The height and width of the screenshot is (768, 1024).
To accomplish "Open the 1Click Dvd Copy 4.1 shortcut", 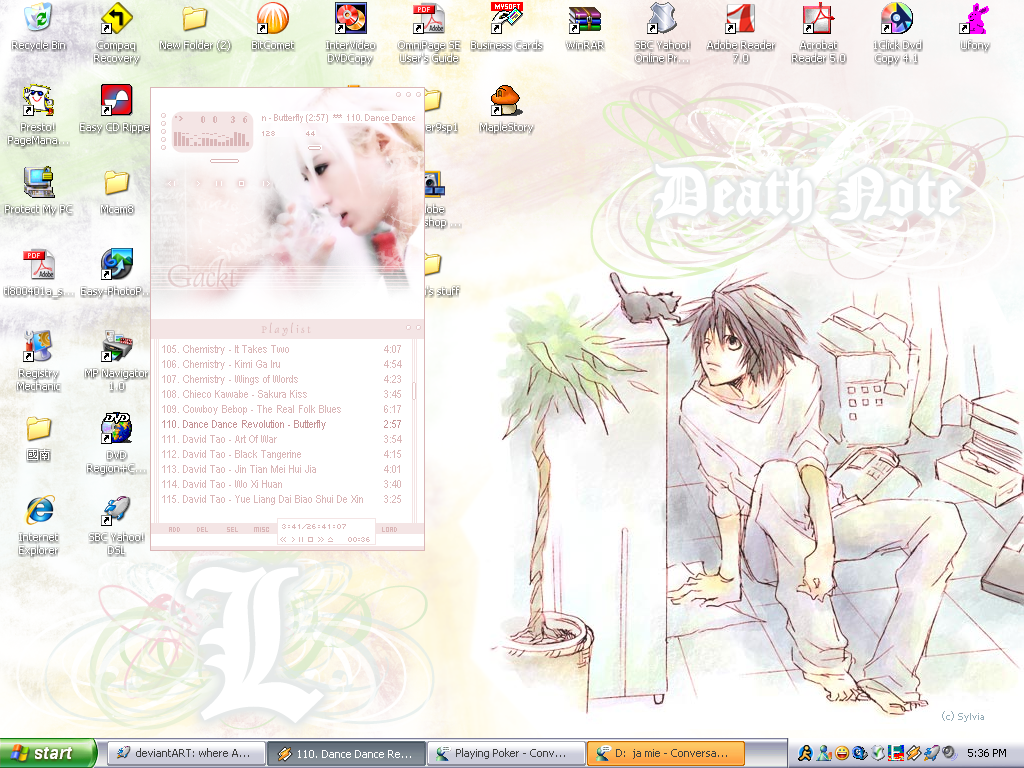I will 897,33.
